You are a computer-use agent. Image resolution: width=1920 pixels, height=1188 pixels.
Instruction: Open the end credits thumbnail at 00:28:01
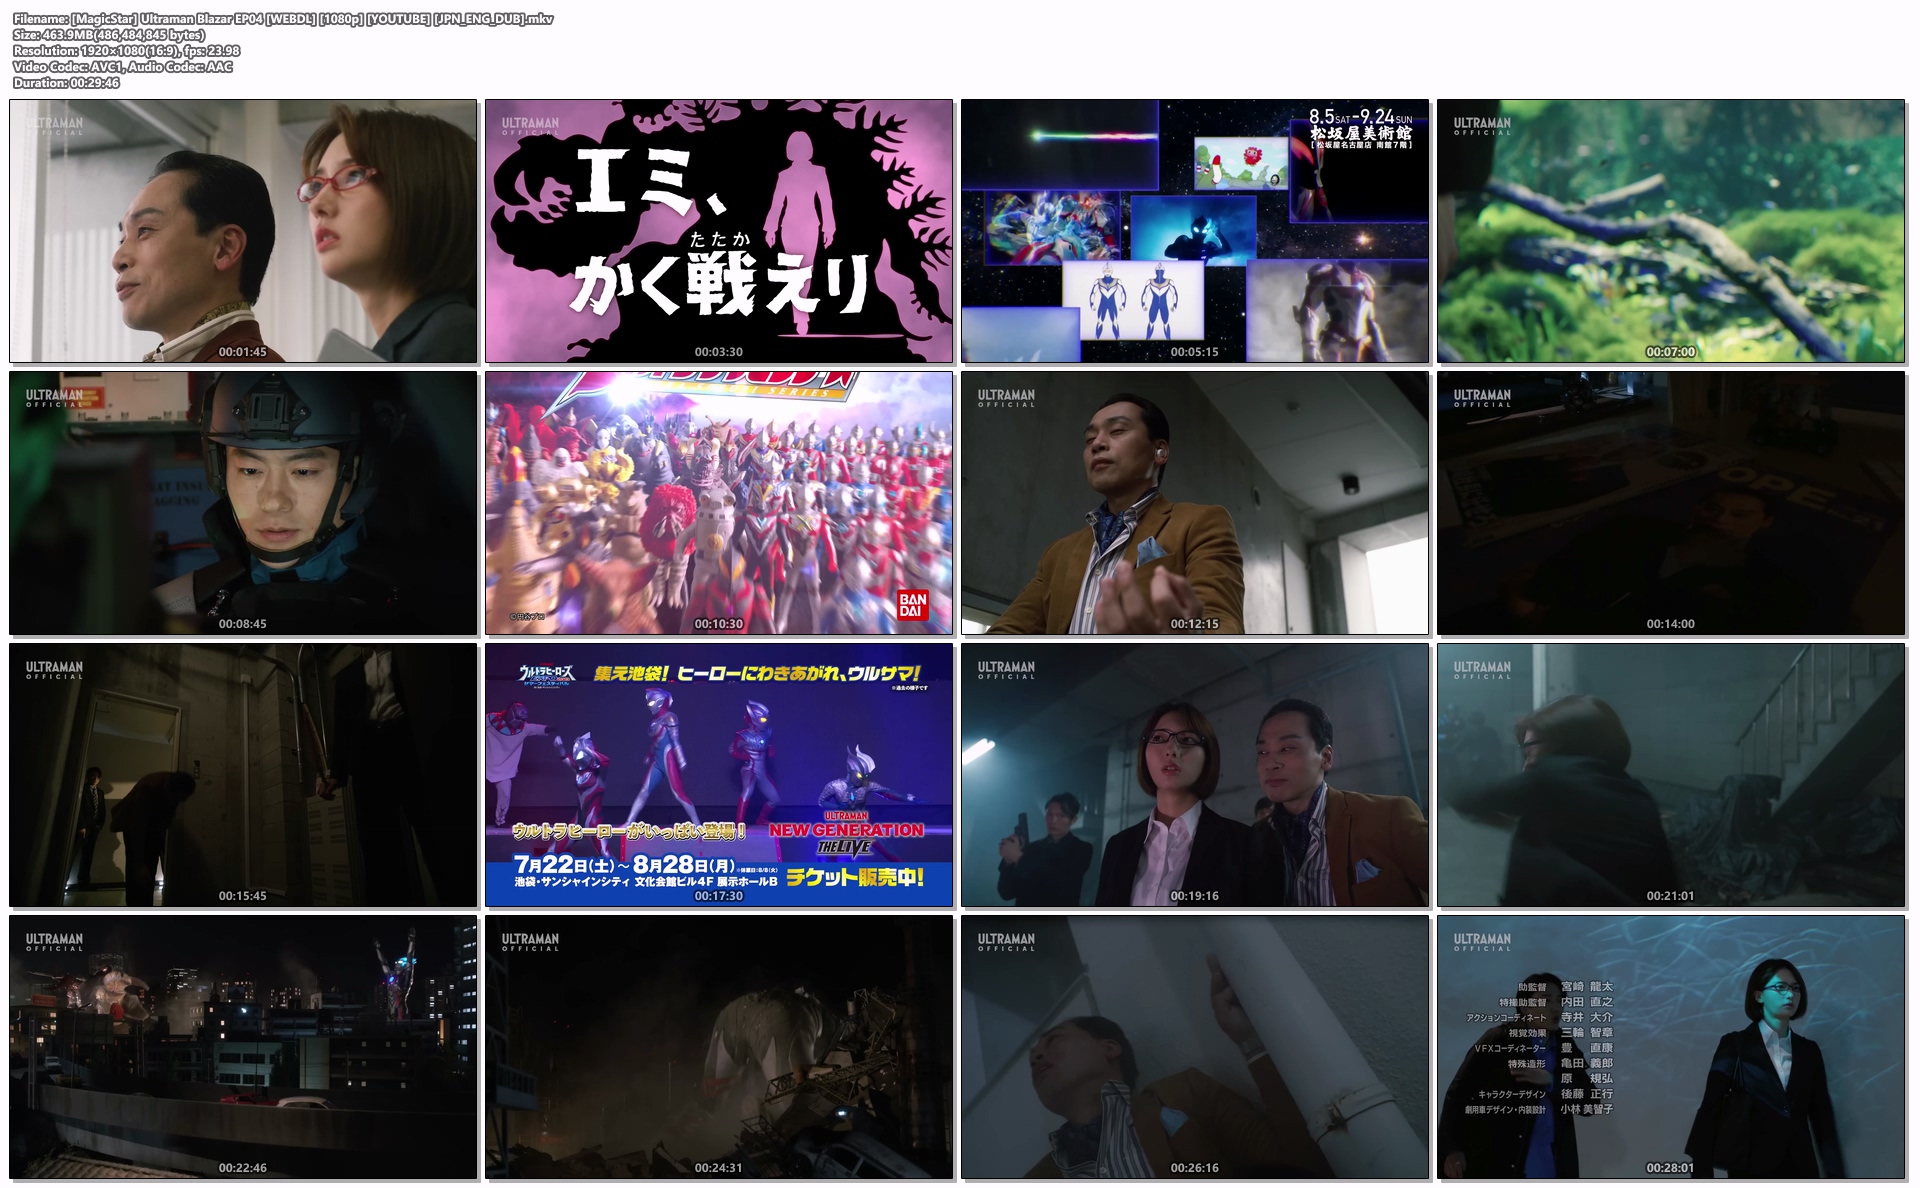pyautogui.click(x=1671, y=1047)
